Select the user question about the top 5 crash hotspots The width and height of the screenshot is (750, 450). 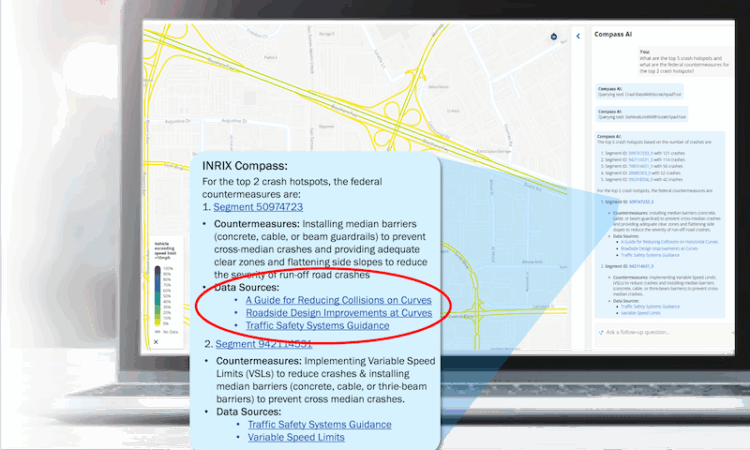[684, 61]
